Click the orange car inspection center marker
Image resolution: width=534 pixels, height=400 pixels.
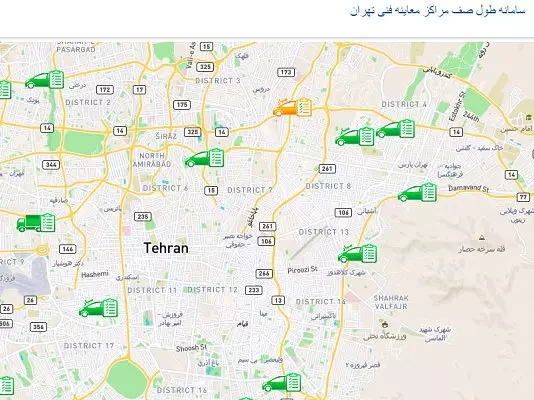pyautogui.click(x=292, y=107)
